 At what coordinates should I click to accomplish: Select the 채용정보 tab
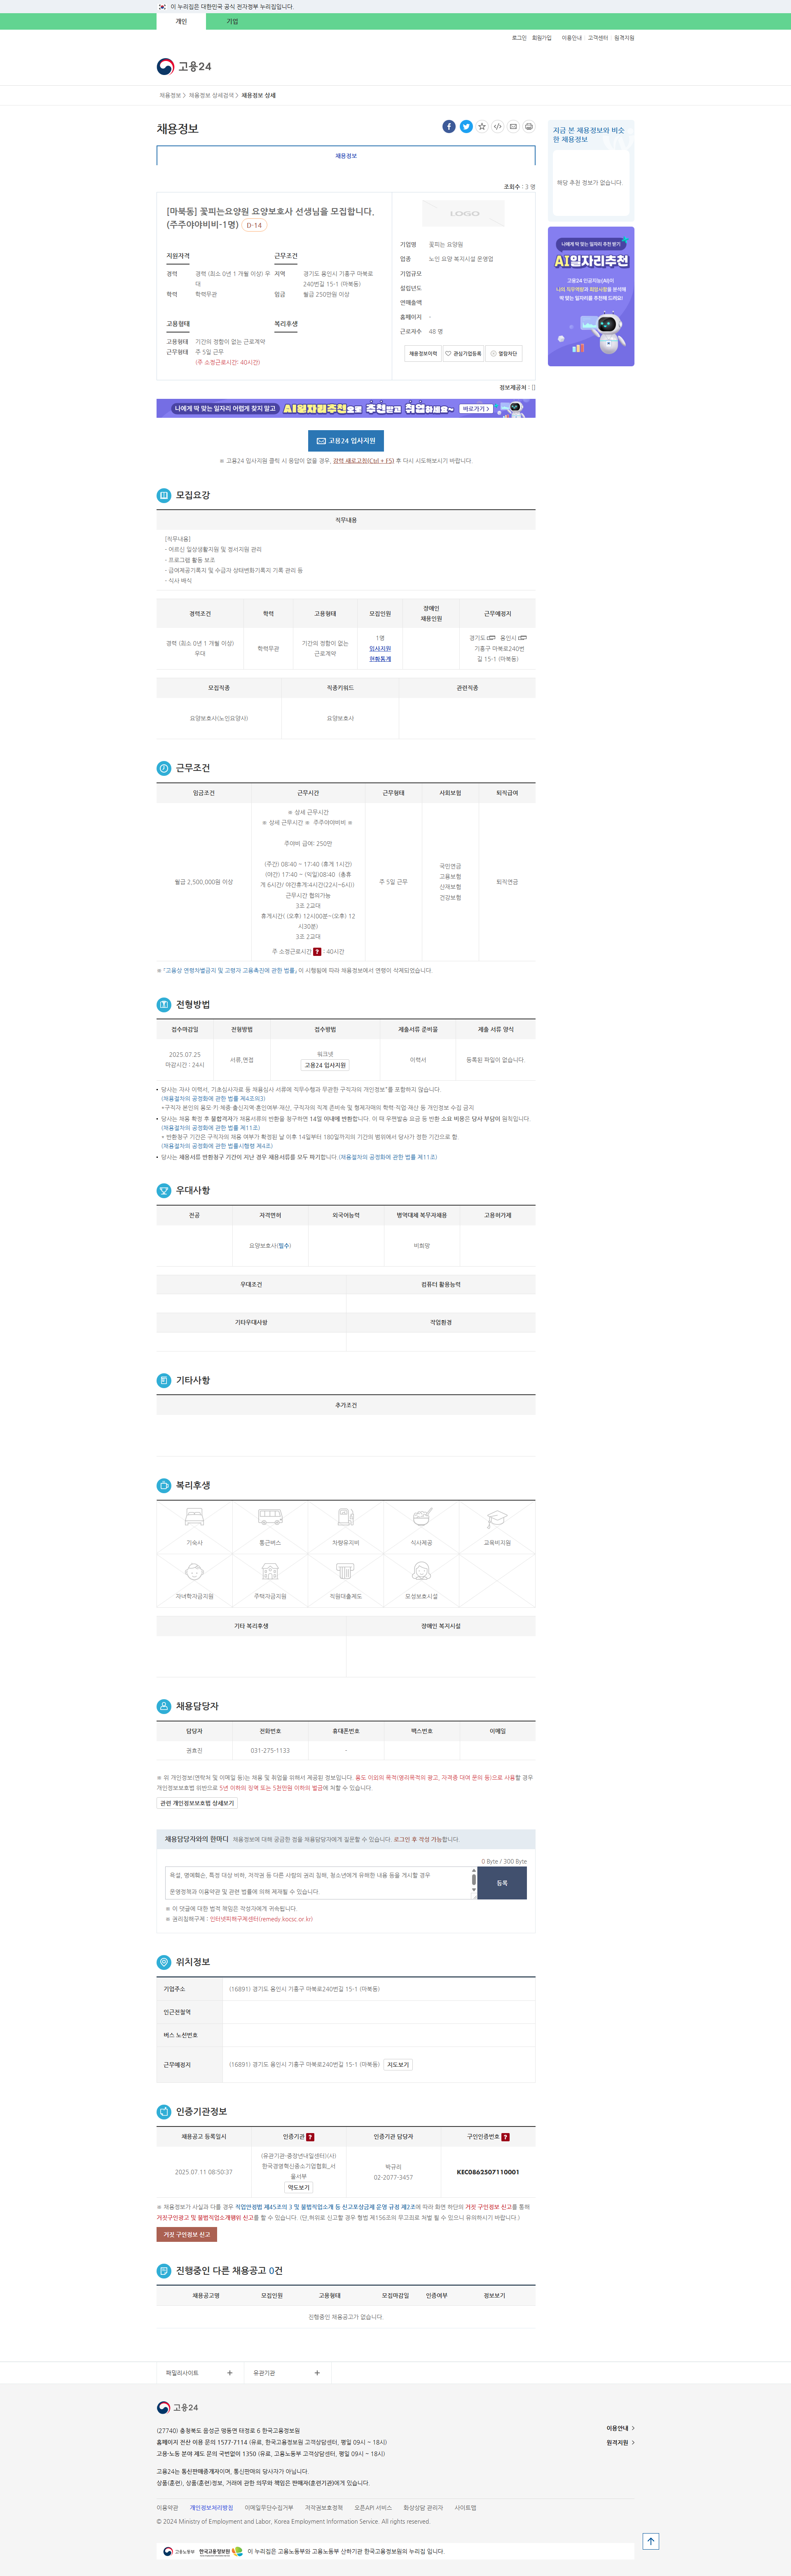(x=346, y=156)
